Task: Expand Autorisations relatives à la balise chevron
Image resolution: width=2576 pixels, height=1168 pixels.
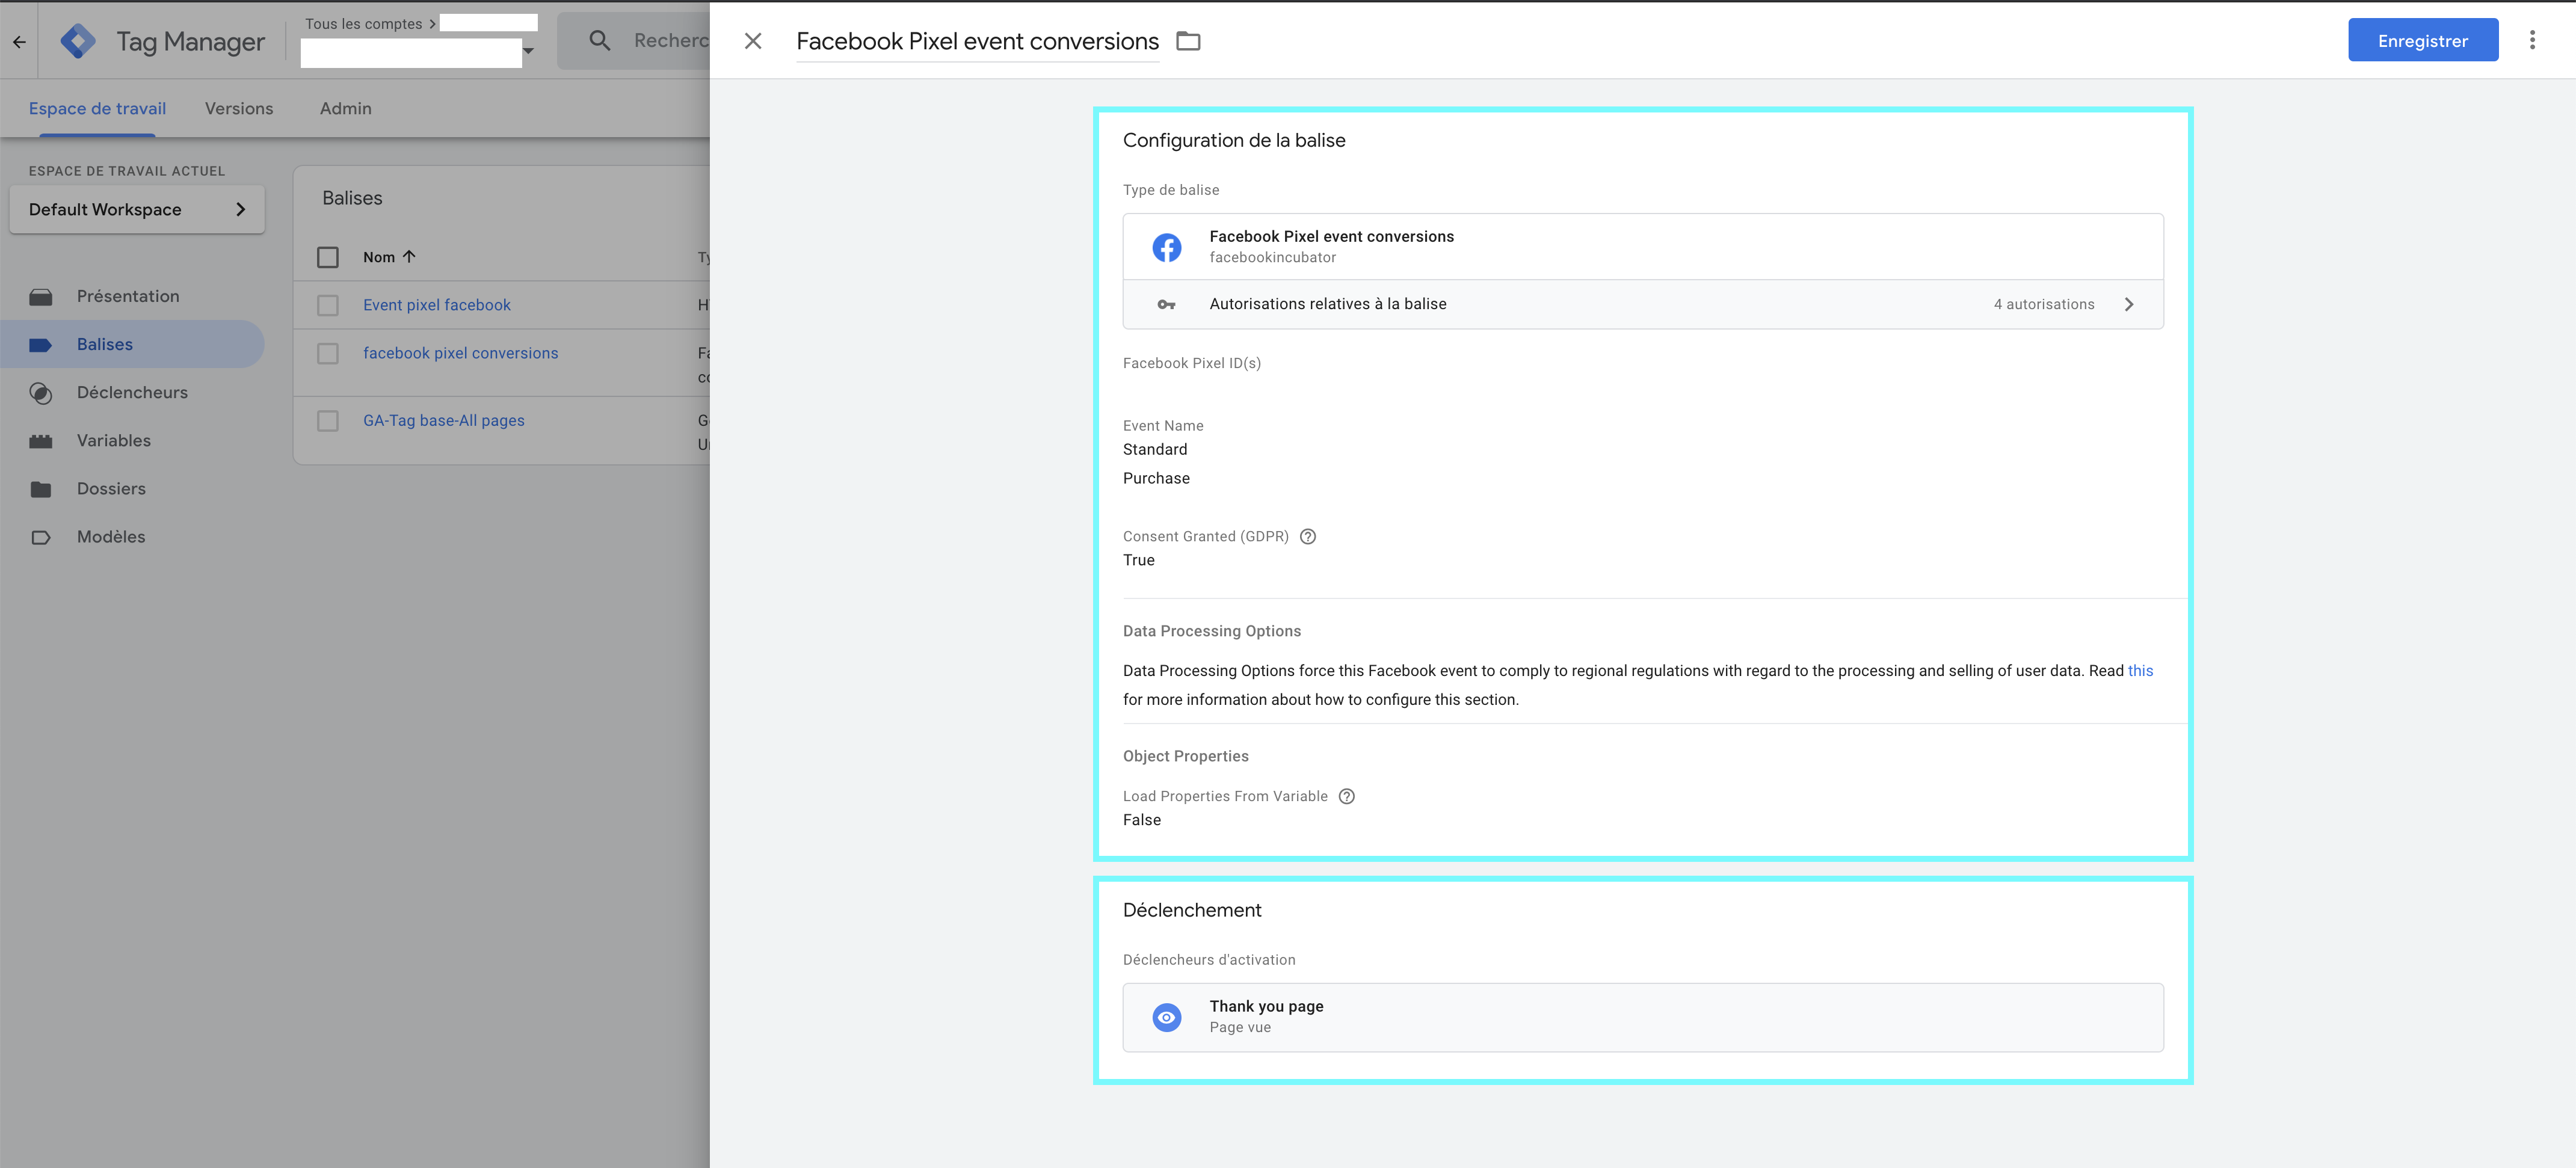Action: [2129, 304]
